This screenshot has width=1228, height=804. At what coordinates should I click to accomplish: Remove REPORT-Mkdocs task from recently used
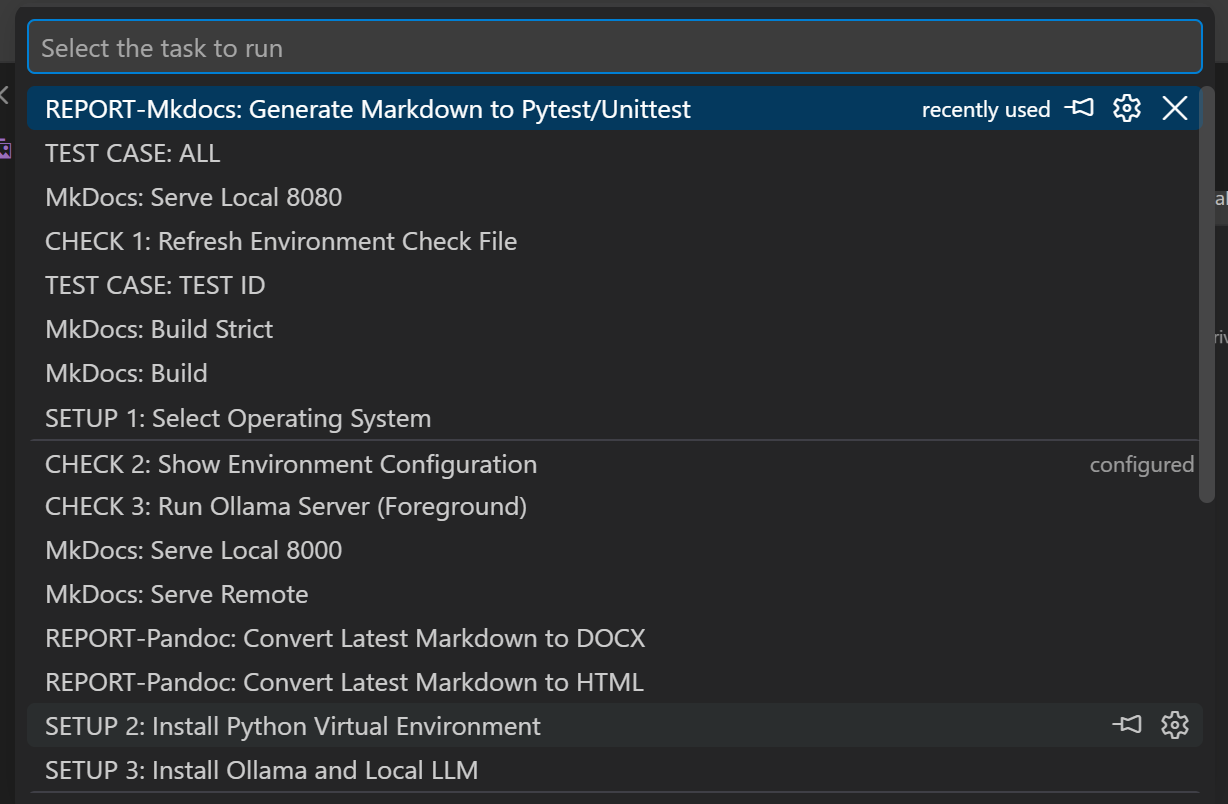coord(1175,108)
